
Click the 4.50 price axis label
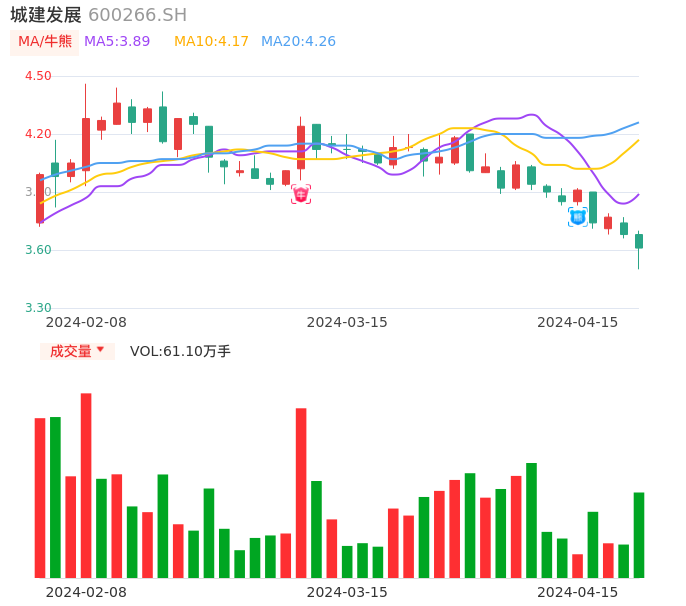pos(38,76)
